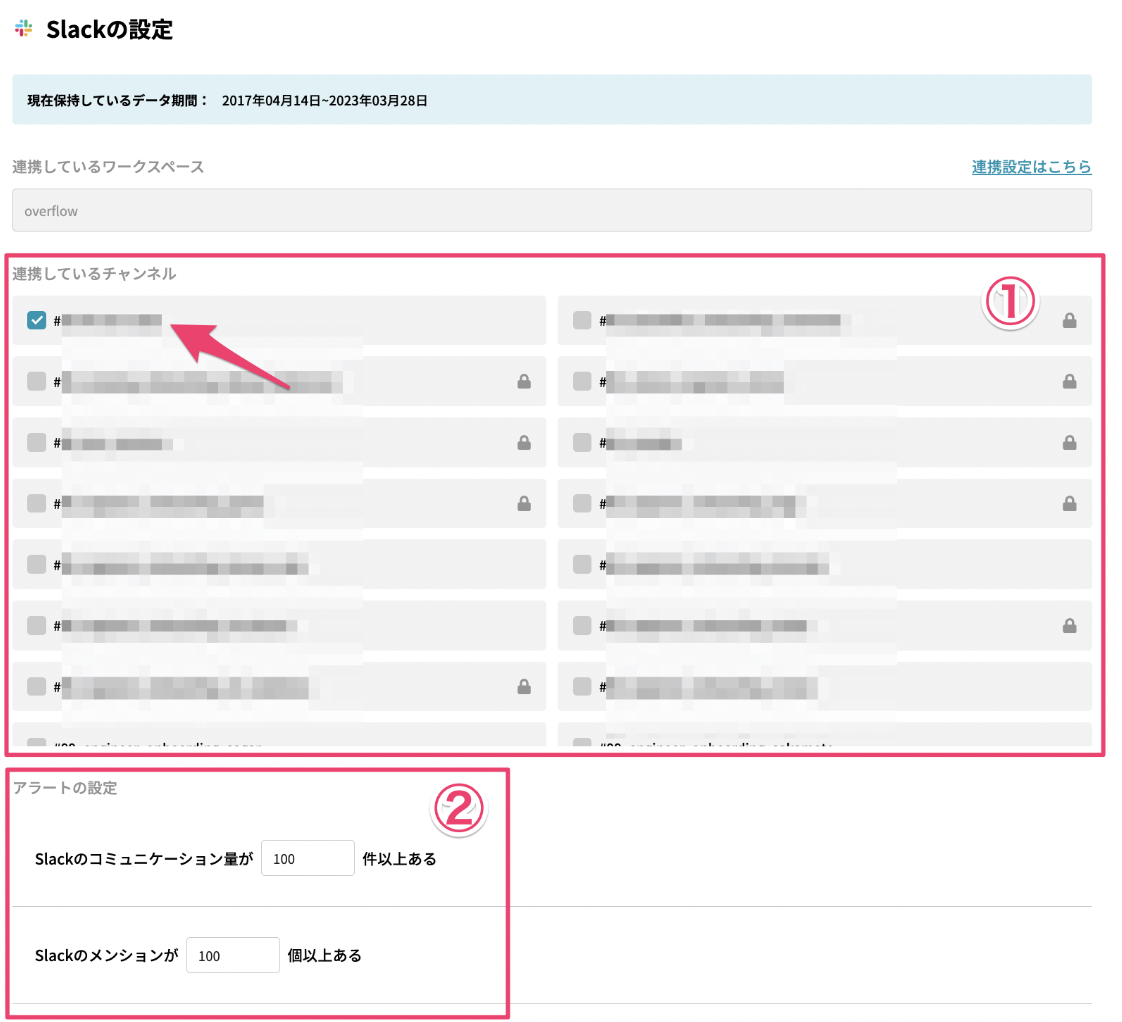Screen dimensions: 1122x1022
Task: Click the アラートの設定 heading
Action: coord(65,788)
